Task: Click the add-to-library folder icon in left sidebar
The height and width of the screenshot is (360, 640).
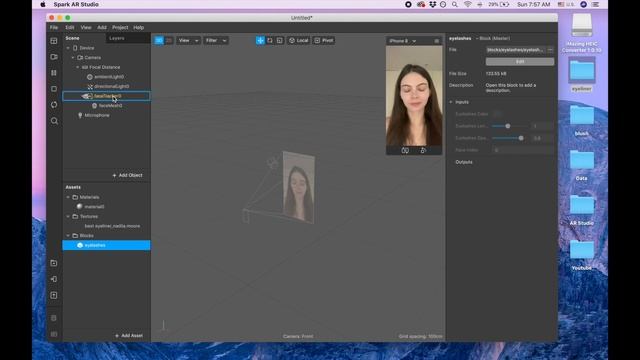Action: (54, 263)
